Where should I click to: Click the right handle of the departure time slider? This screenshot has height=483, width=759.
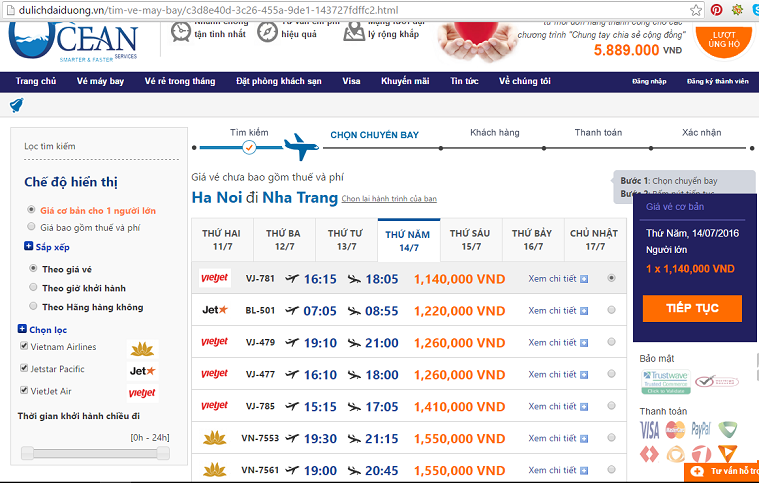click(163, 453)
